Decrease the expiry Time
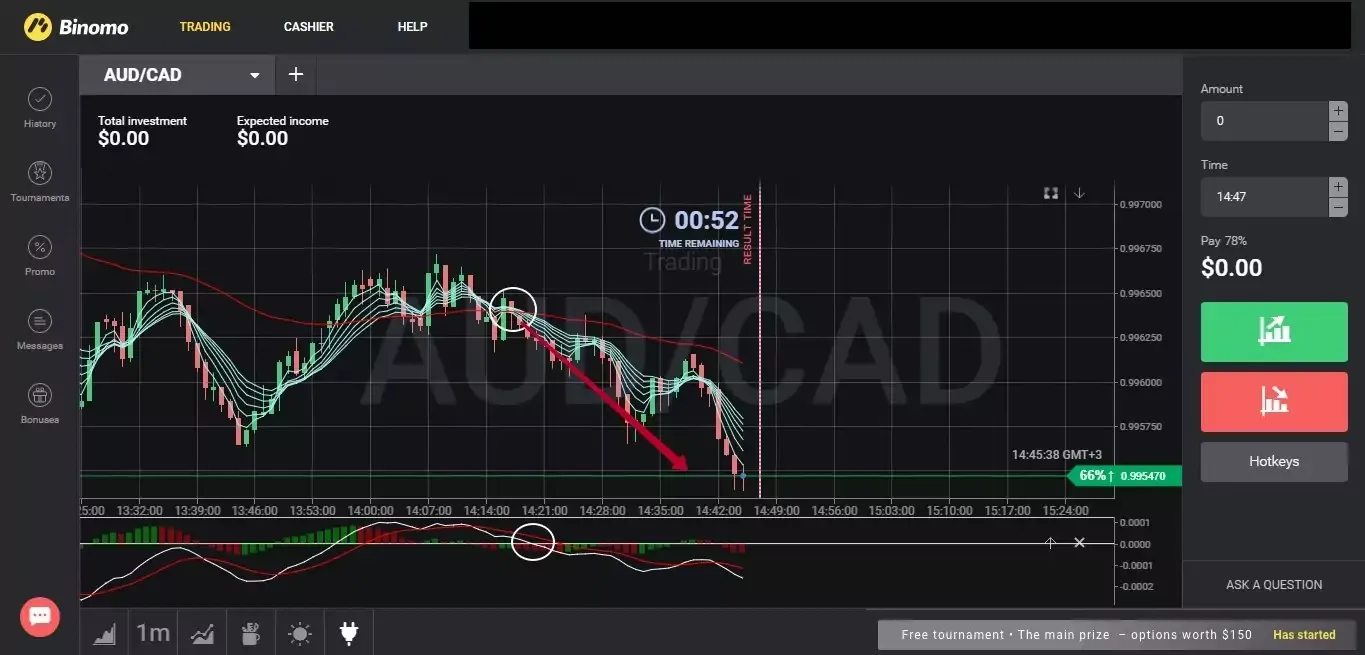 click(x=1338, y=207)
